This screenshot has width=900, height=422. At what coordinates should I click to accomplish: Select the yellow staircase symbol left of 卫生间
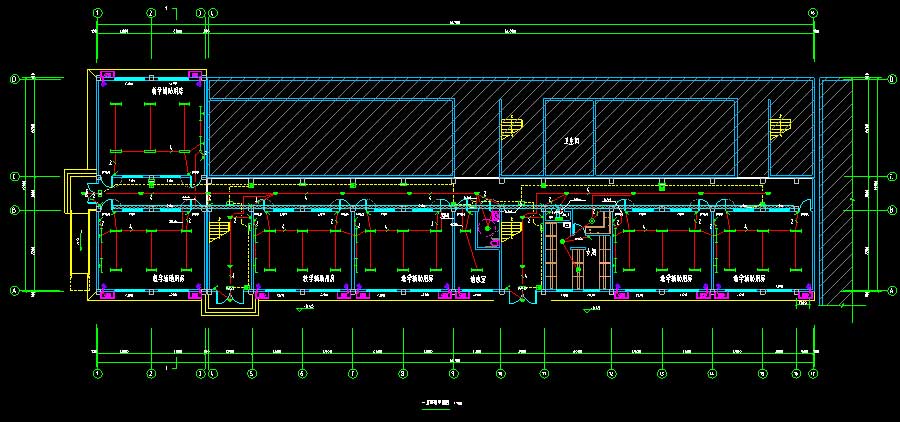tap(511, 127)
